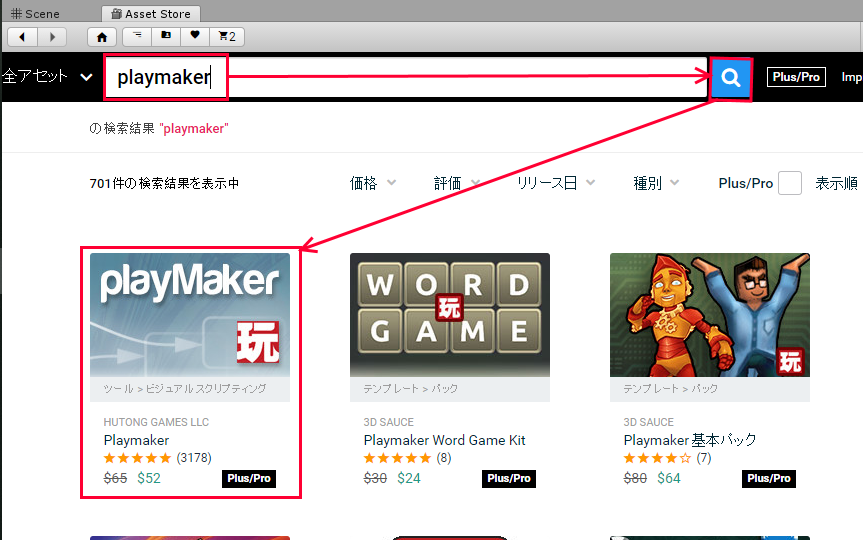
Task: Click the $64 price on 基本パック
Action: (x=669, y=478)
